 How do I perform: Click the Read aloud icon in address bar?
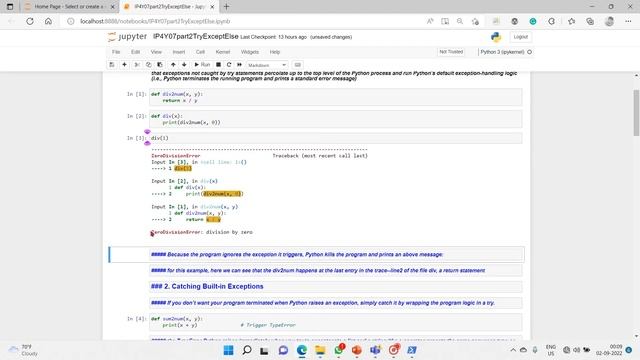(x=430, y=21)
